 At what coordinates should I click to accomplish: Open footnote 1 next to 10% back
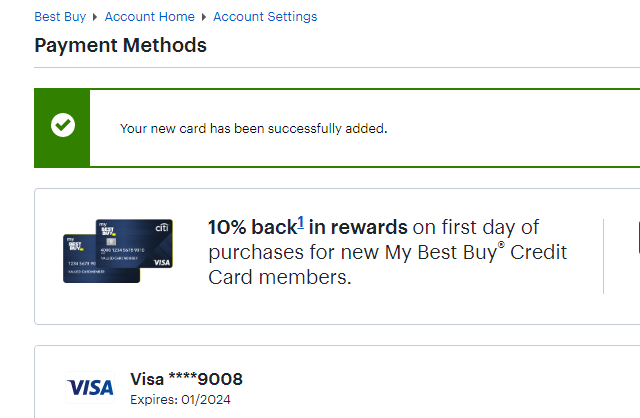tap(300, 222)
